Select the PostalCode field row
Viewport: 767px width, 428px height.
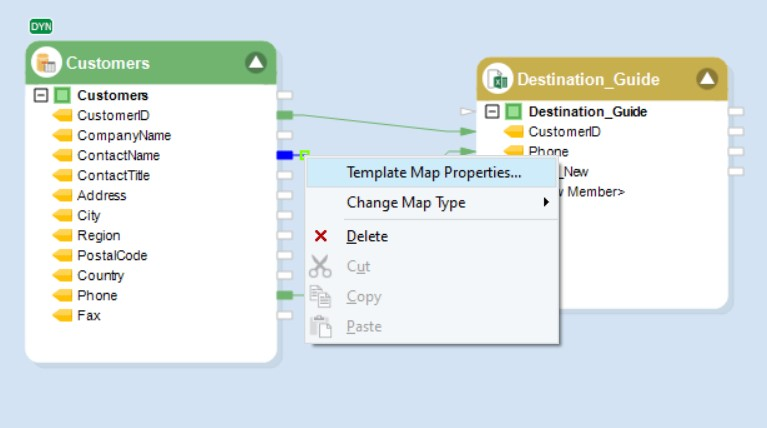click(112, 255)
